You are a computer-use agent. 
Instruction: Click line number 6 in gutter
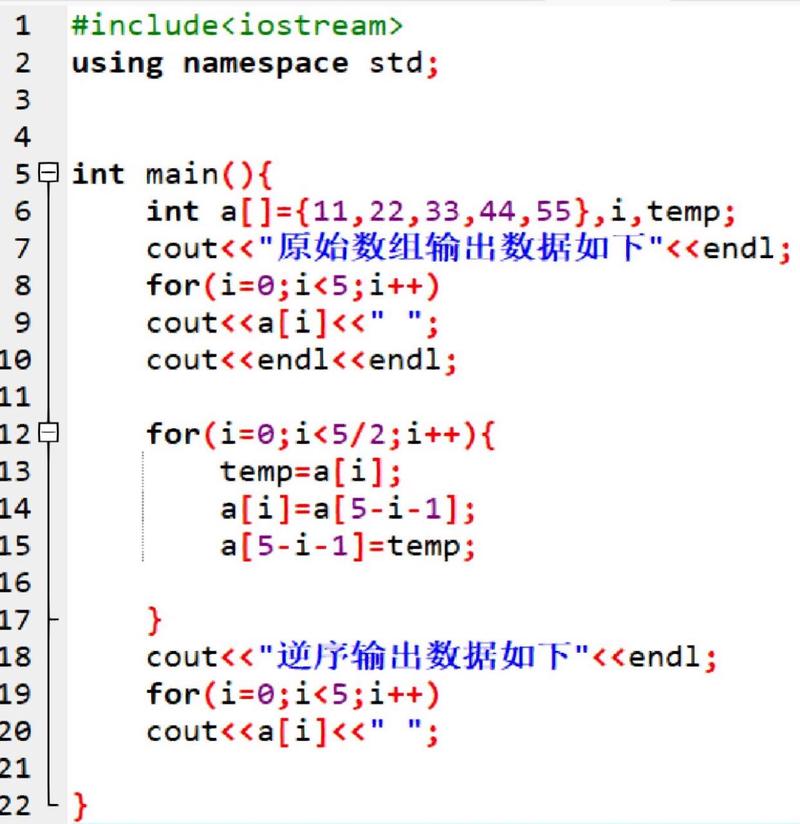tap(22, 212)
